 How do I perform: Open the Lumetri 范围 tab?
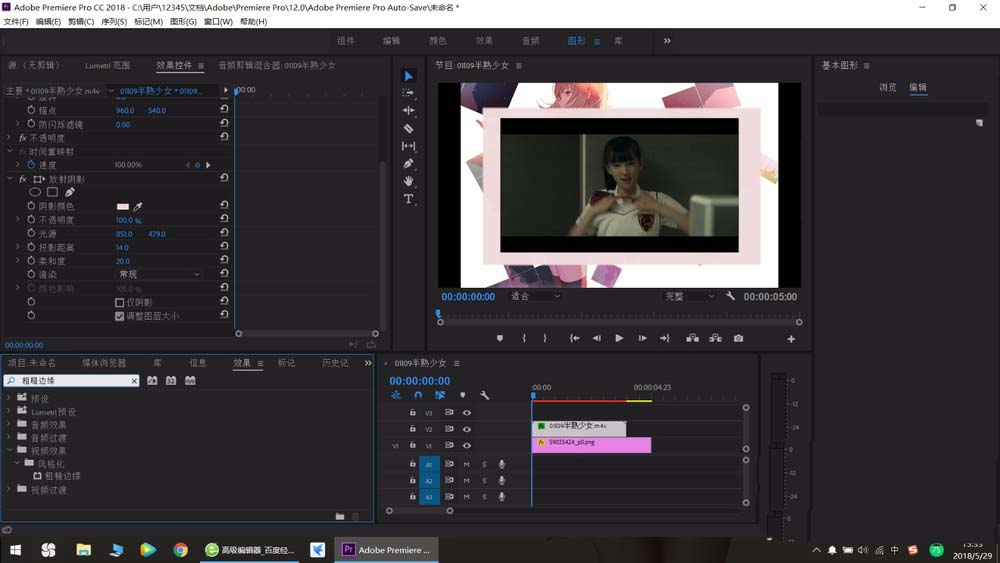[x=107, y=65]
